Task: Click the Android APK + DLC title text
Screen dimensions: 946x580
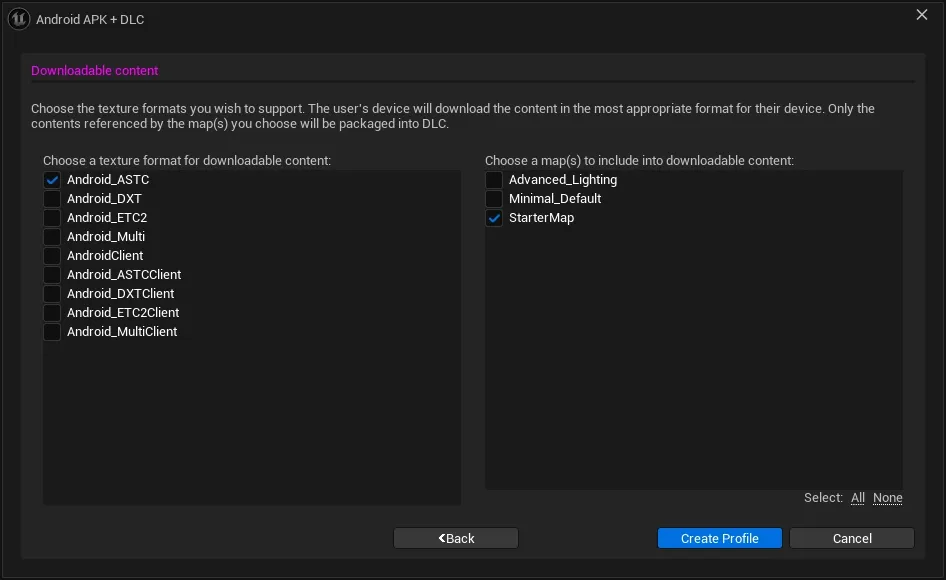Action: (x=90, y=19)
